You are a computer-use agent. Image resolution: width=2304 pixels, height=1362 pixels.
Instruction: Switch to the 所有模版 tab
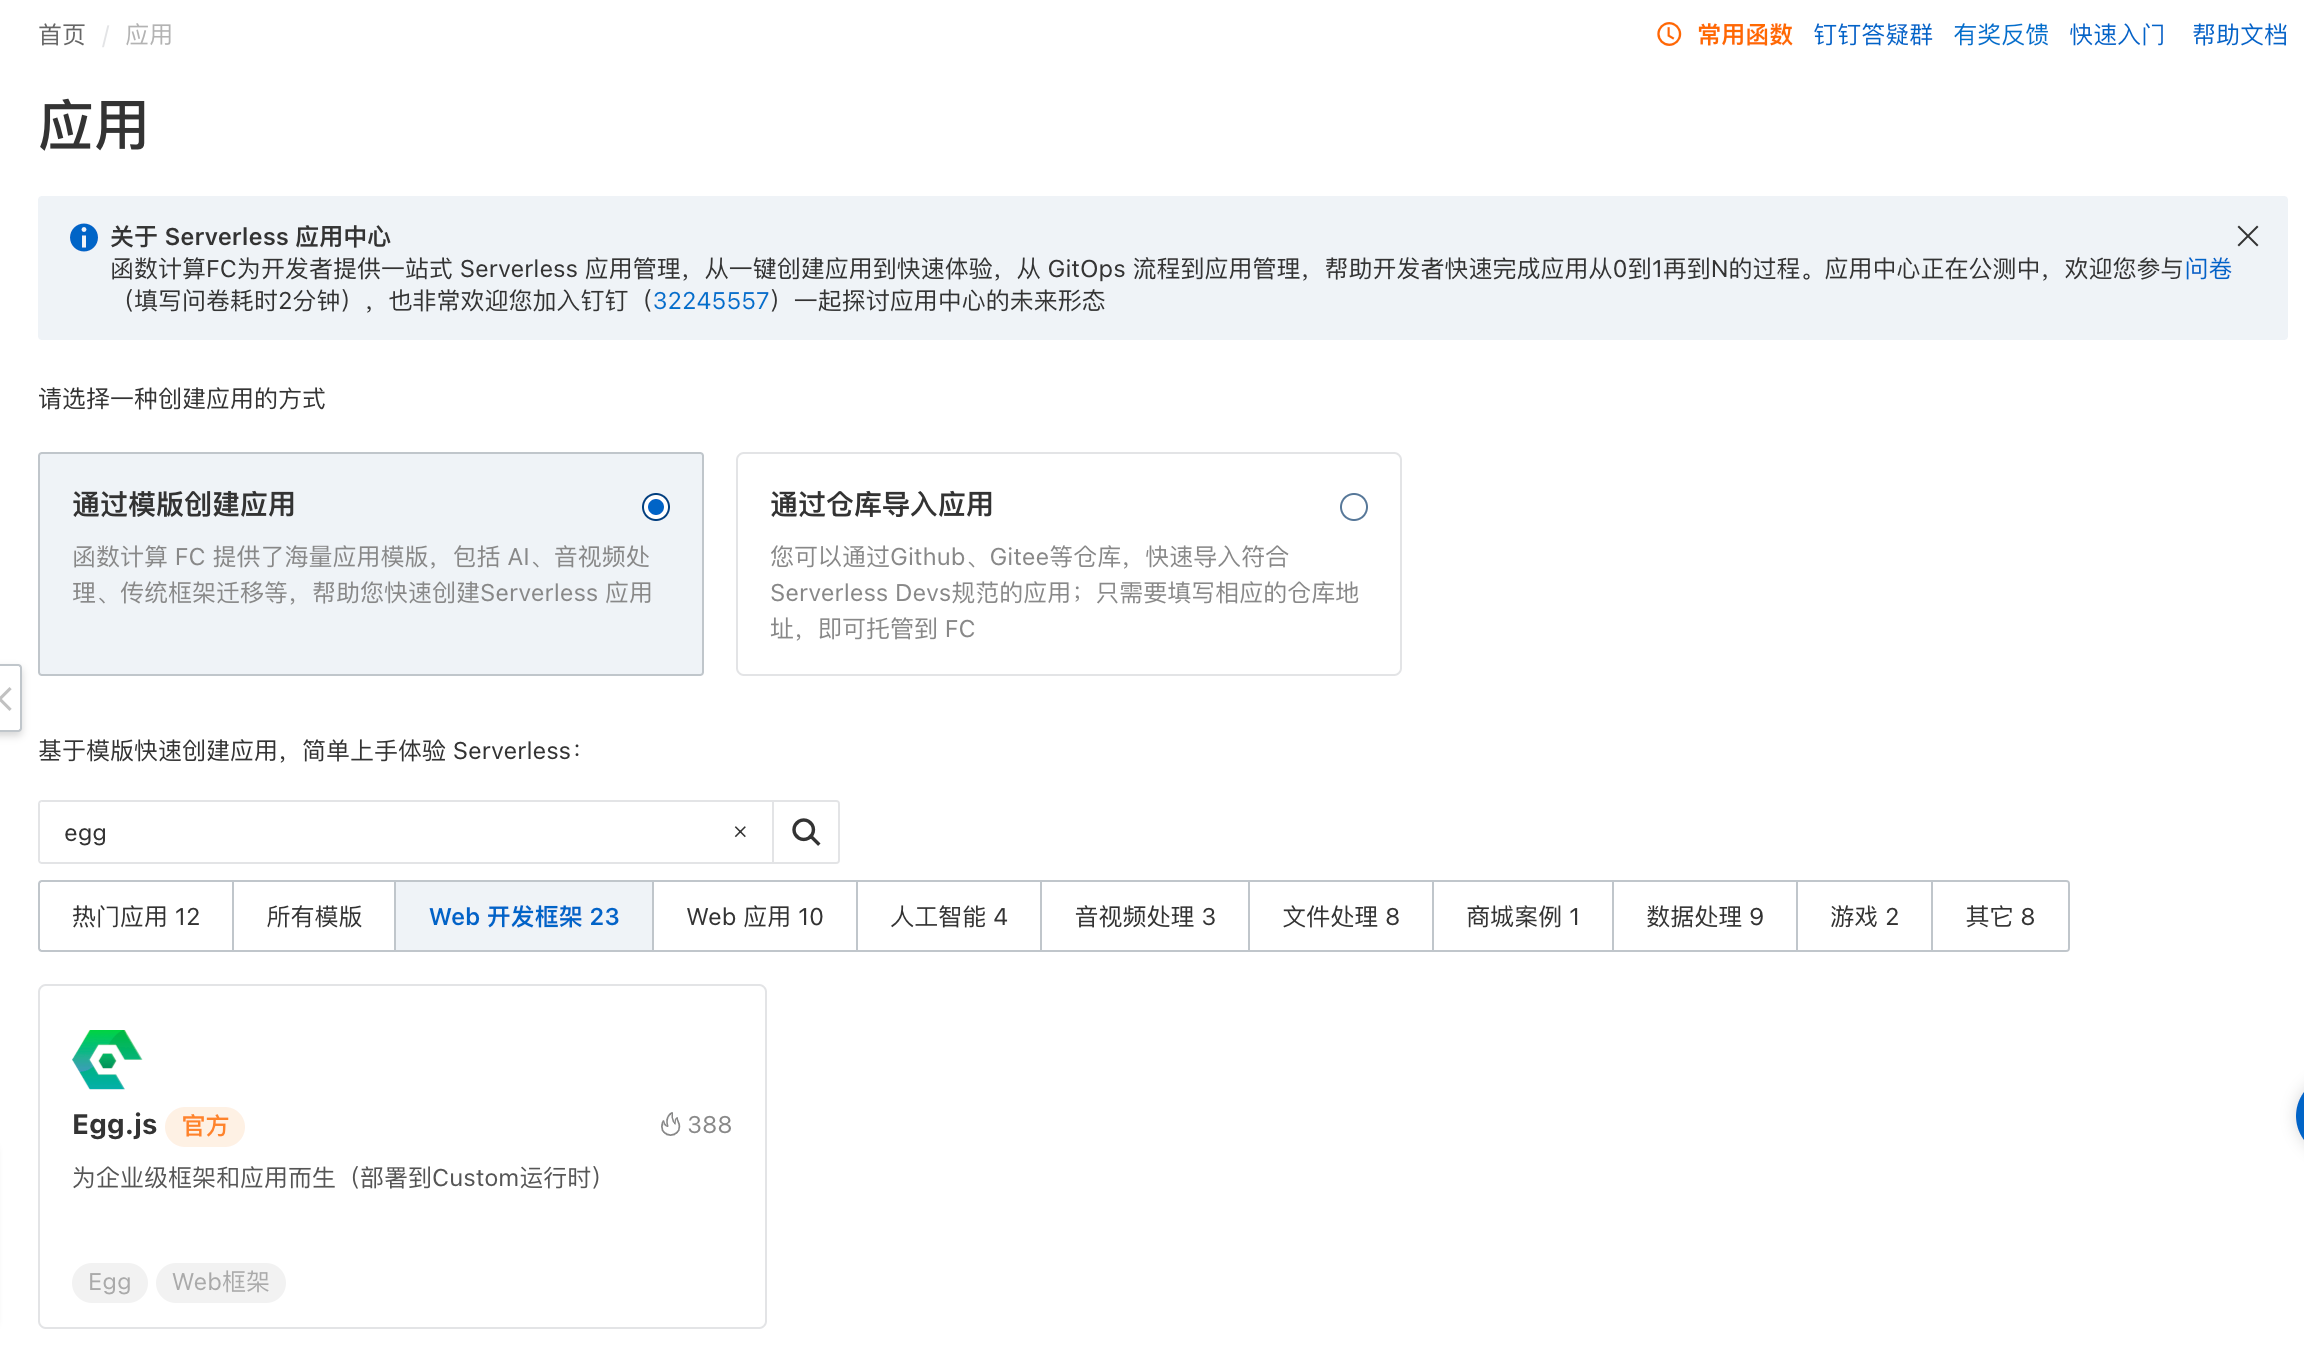coord(314,916)
